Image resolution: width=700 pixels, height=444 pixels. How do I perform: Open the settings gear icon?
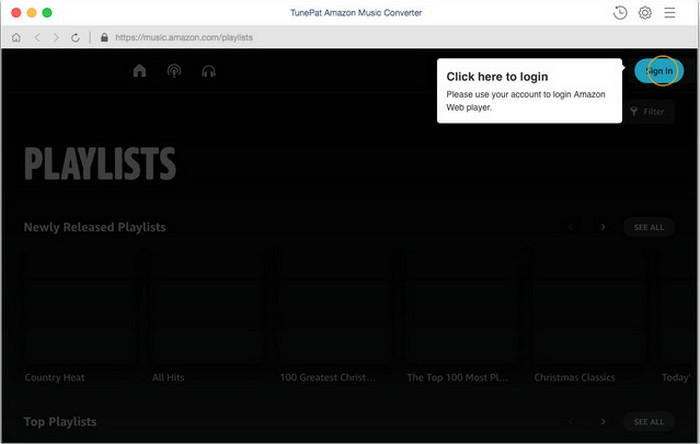(x=645, y=13)
